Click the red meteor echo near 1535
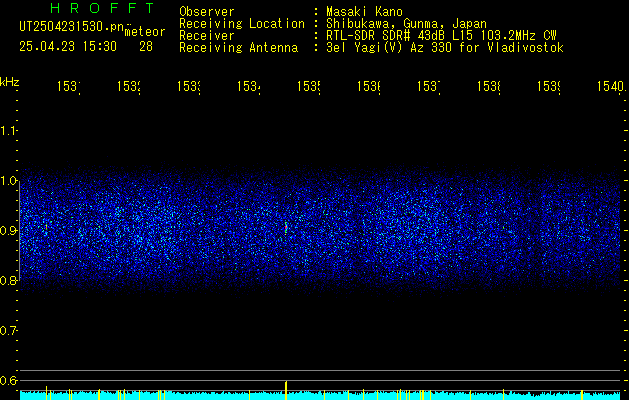 pos(286,227)
